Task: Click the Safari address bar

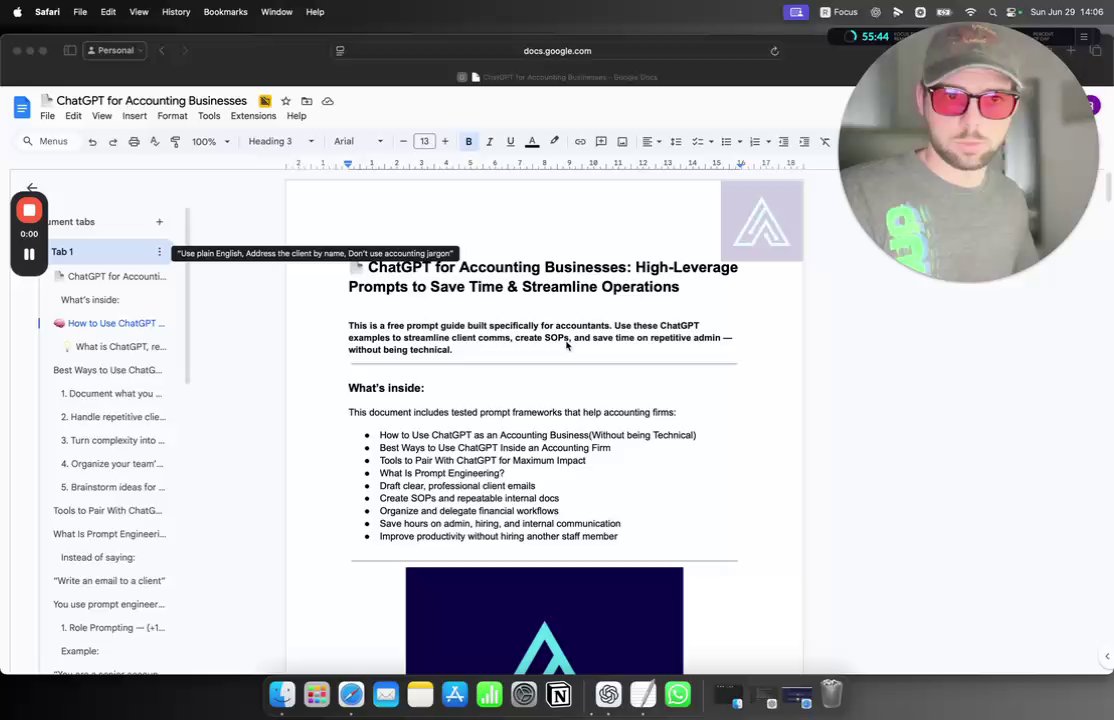Action: click(x=557, y=51)
